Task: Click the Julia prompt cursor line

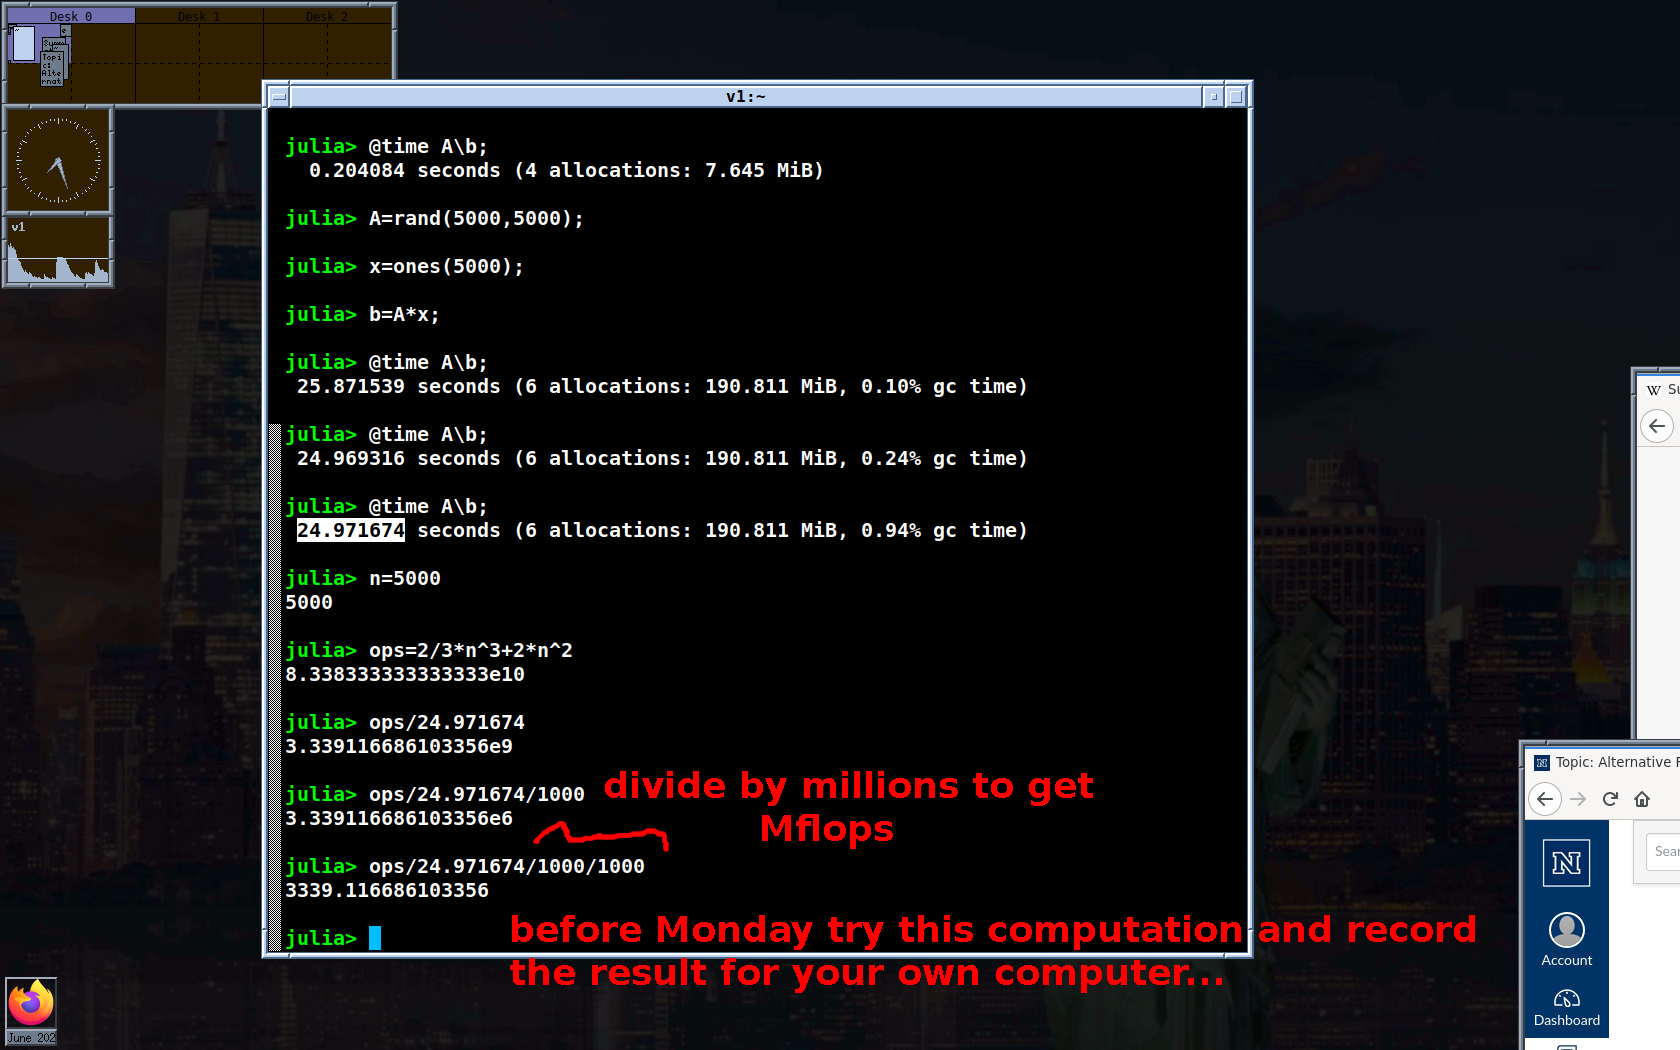Action: coord(375,938)
